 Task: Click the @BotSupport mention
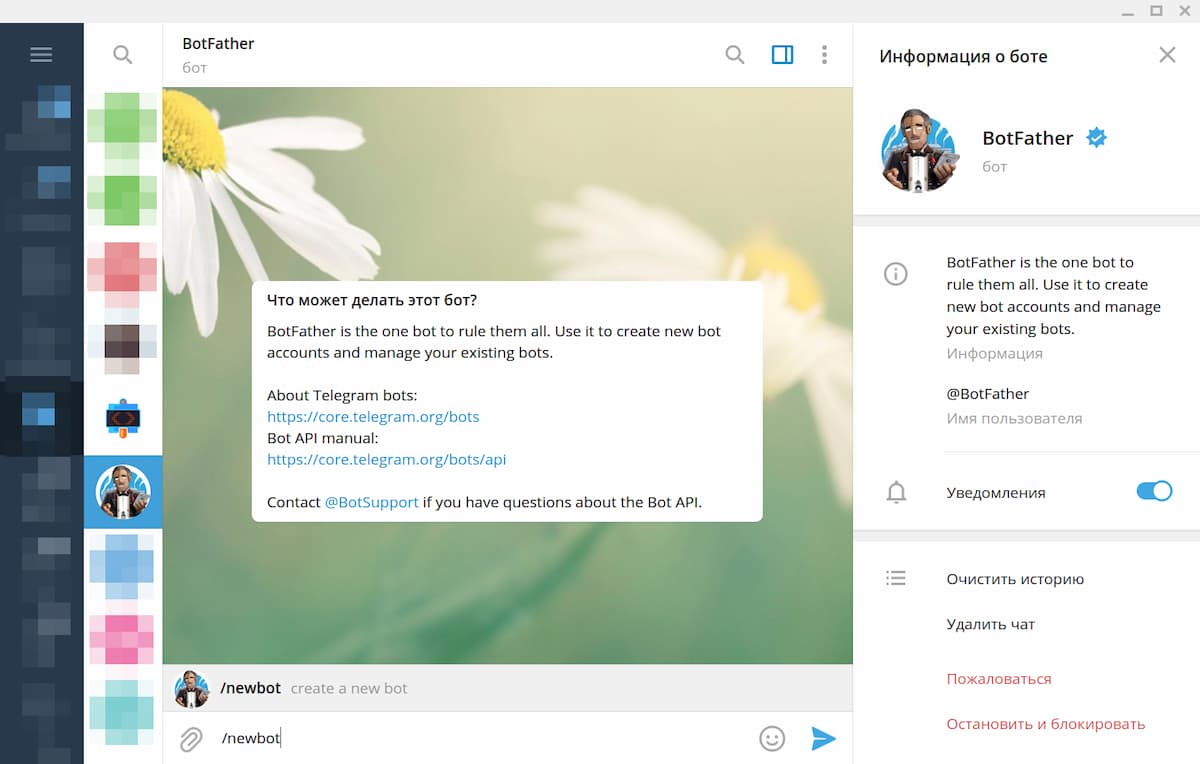click(x=371, y=502)
